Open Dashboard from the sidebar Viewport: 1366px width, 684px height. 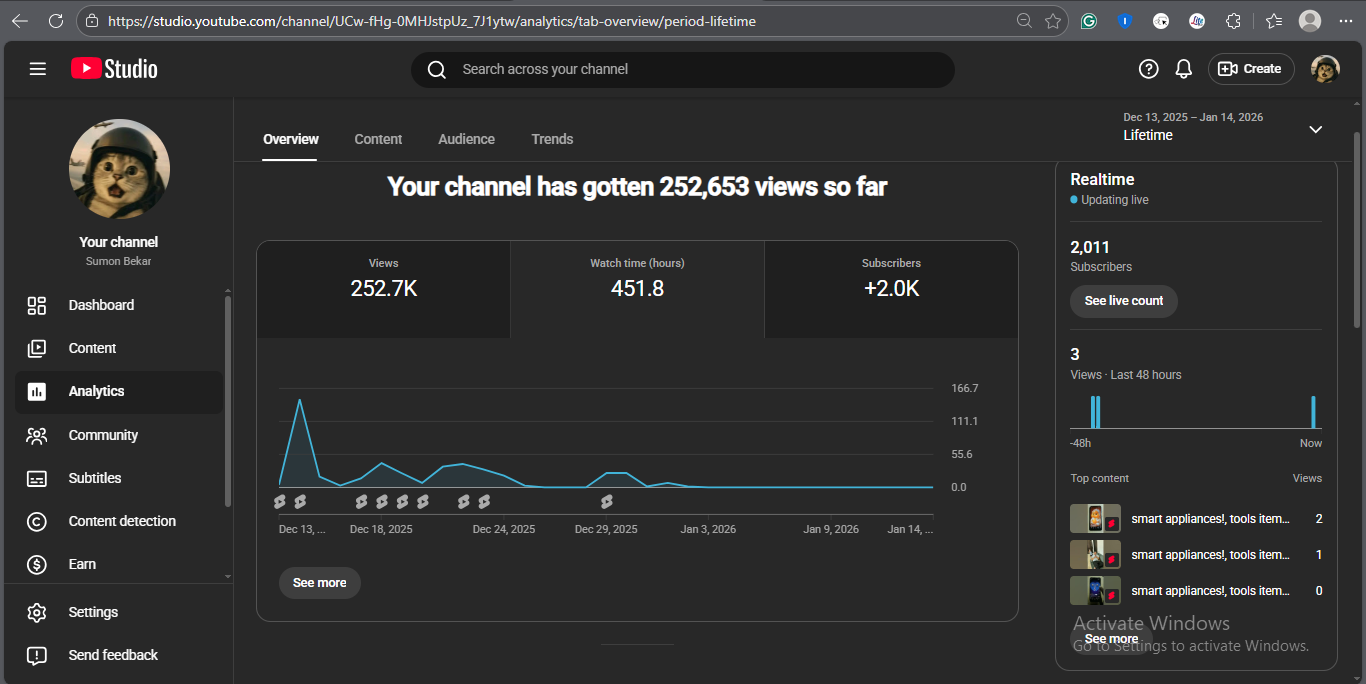point(101,305)
